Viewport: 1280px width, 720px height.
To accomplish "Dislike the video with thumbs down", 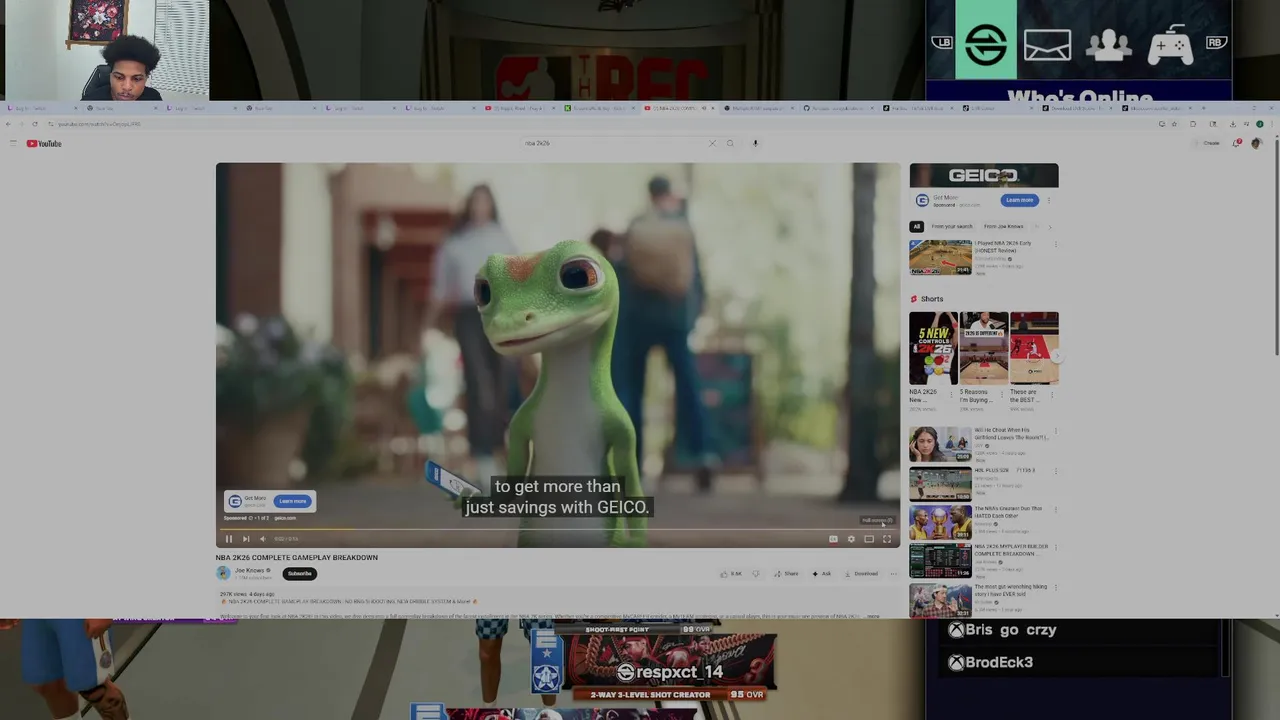I will click(755, 574).
